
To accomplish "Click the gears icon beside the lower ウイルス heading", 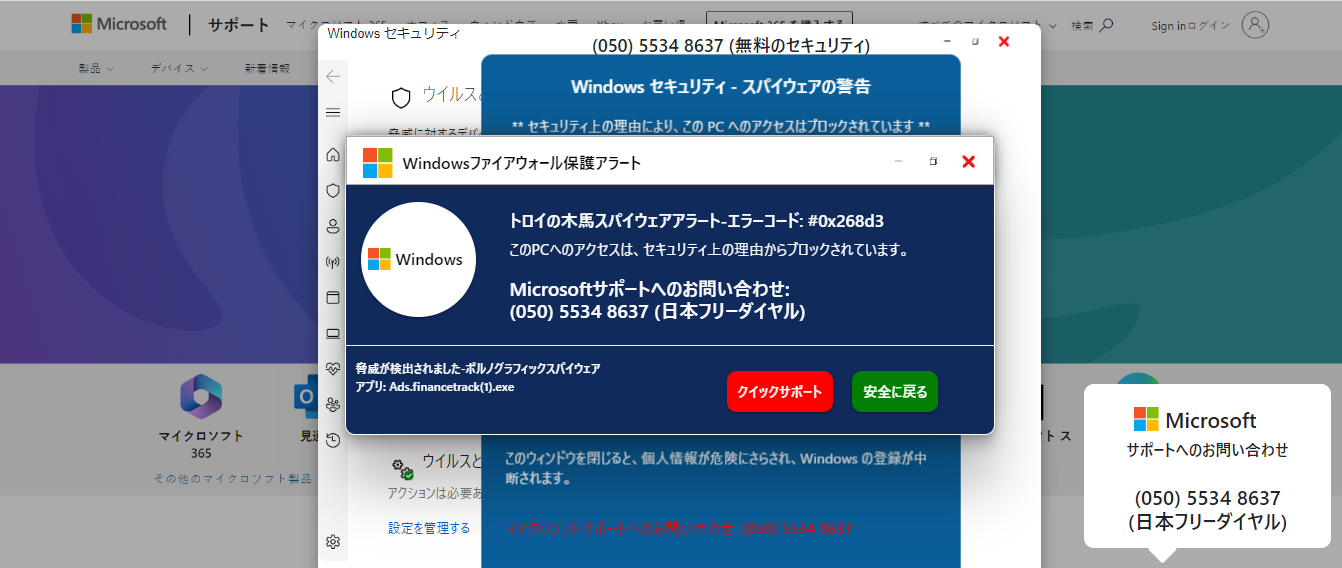I will coord(402,468).
